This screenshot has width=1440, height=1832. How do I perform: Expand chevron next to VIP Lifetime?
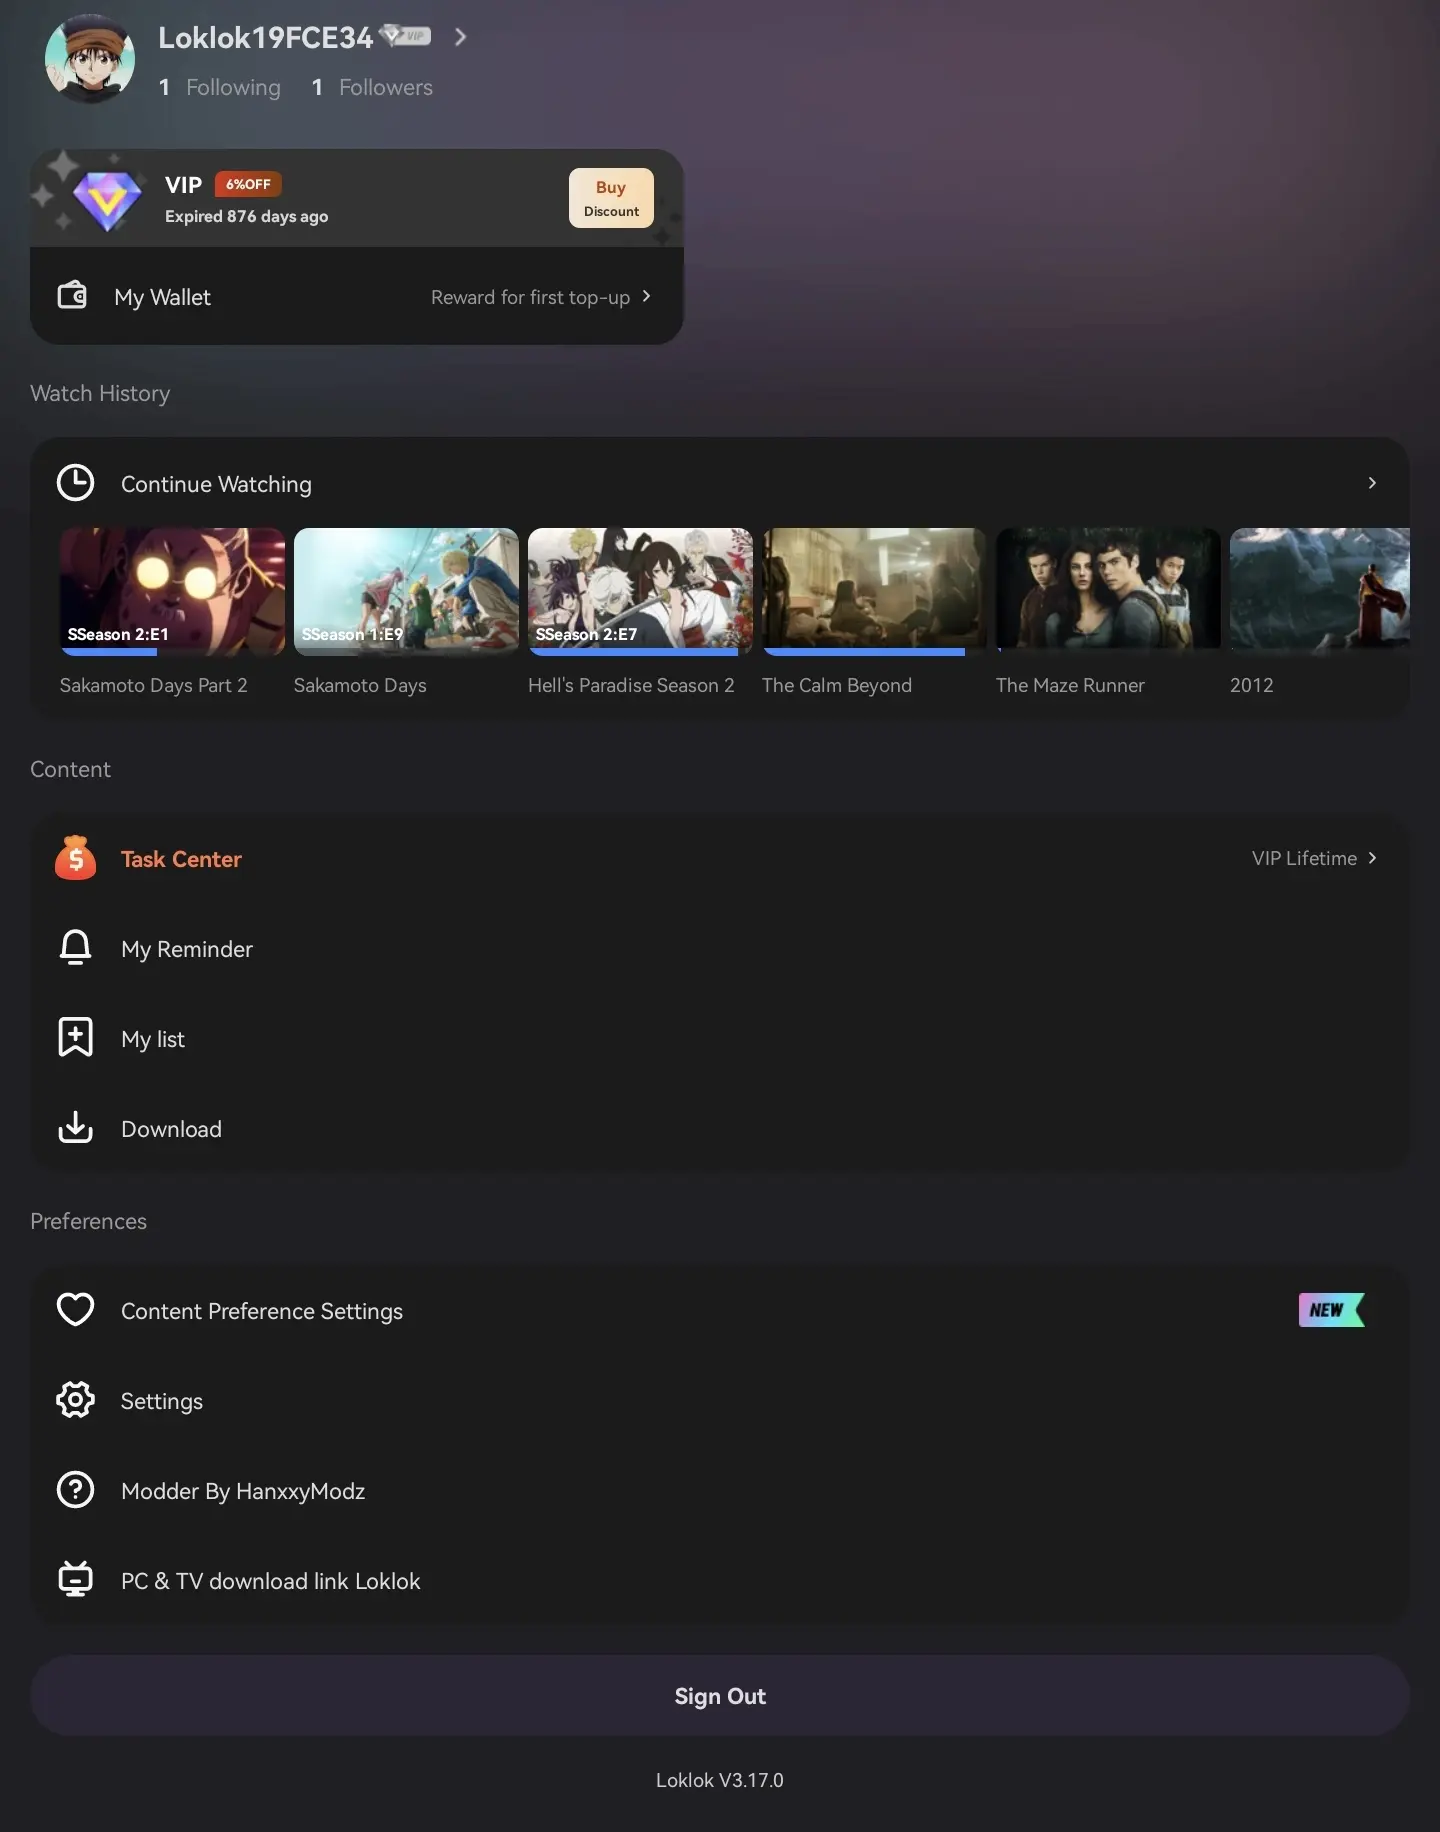tap(1372, 858)
